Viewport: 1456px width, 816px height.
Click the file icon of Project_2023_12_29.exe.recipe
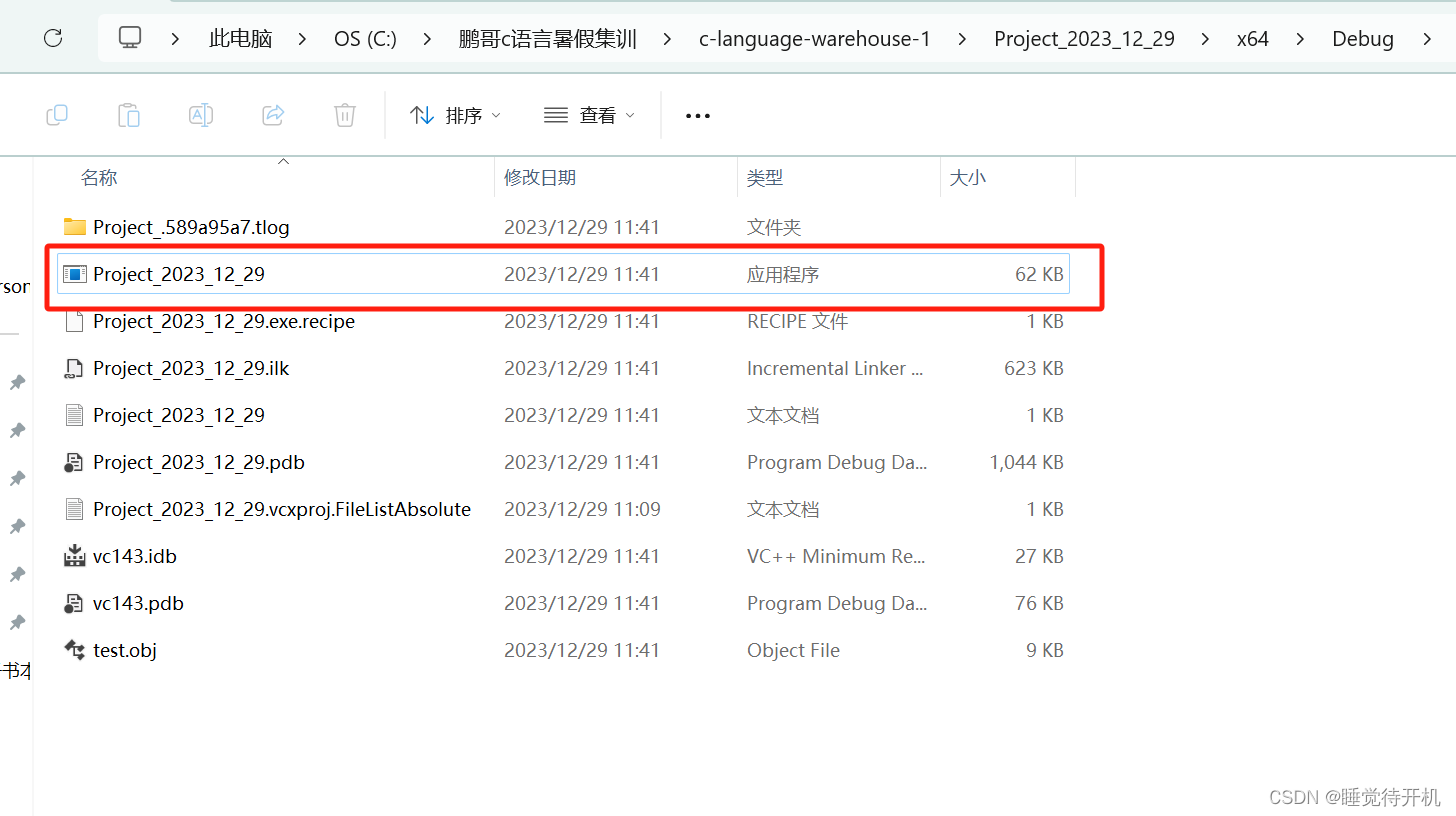tap(74, 321)
